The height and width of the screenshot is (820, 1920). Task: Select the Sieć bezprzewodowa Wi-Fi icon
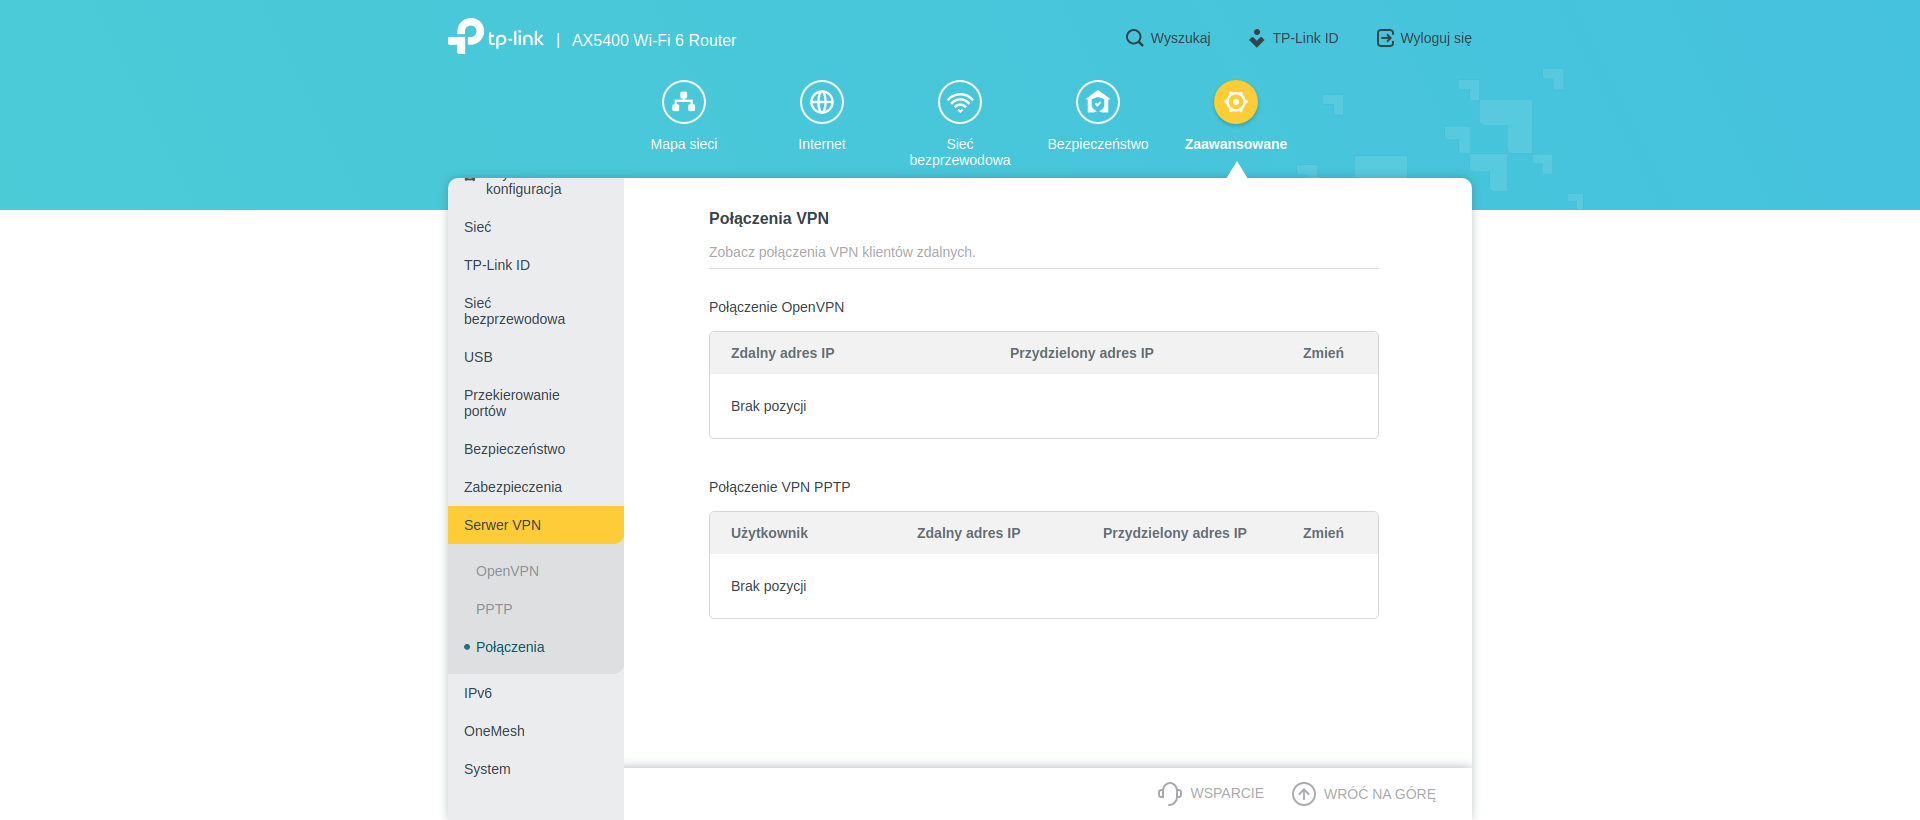[960, 102]
